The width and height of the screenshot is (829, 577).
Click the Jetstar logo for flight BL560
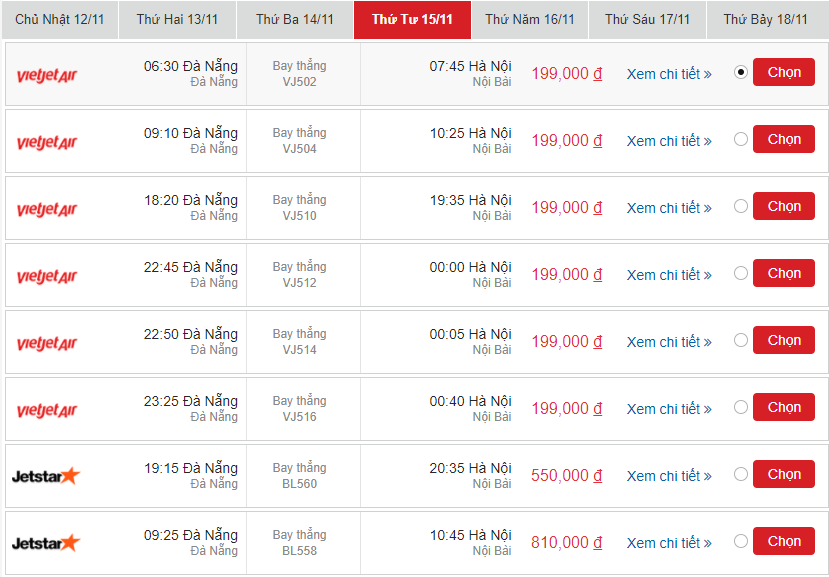(45, 476)
